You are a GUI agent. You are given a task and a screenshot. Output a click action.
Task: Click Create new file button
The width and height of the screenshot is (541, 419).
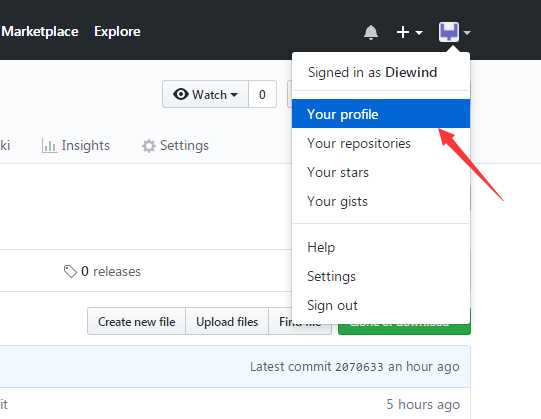point(137,322)
